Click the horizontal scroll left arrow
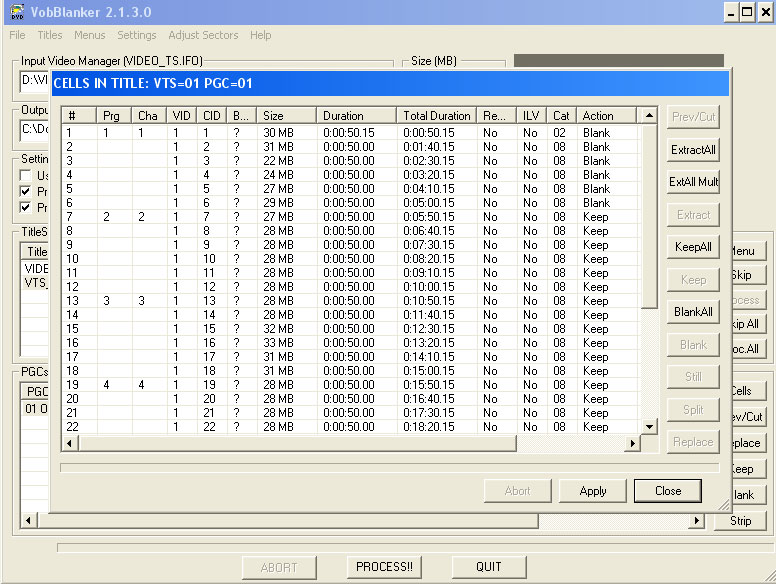This screenshot has width=776, height=584. (x=69, y=443)
